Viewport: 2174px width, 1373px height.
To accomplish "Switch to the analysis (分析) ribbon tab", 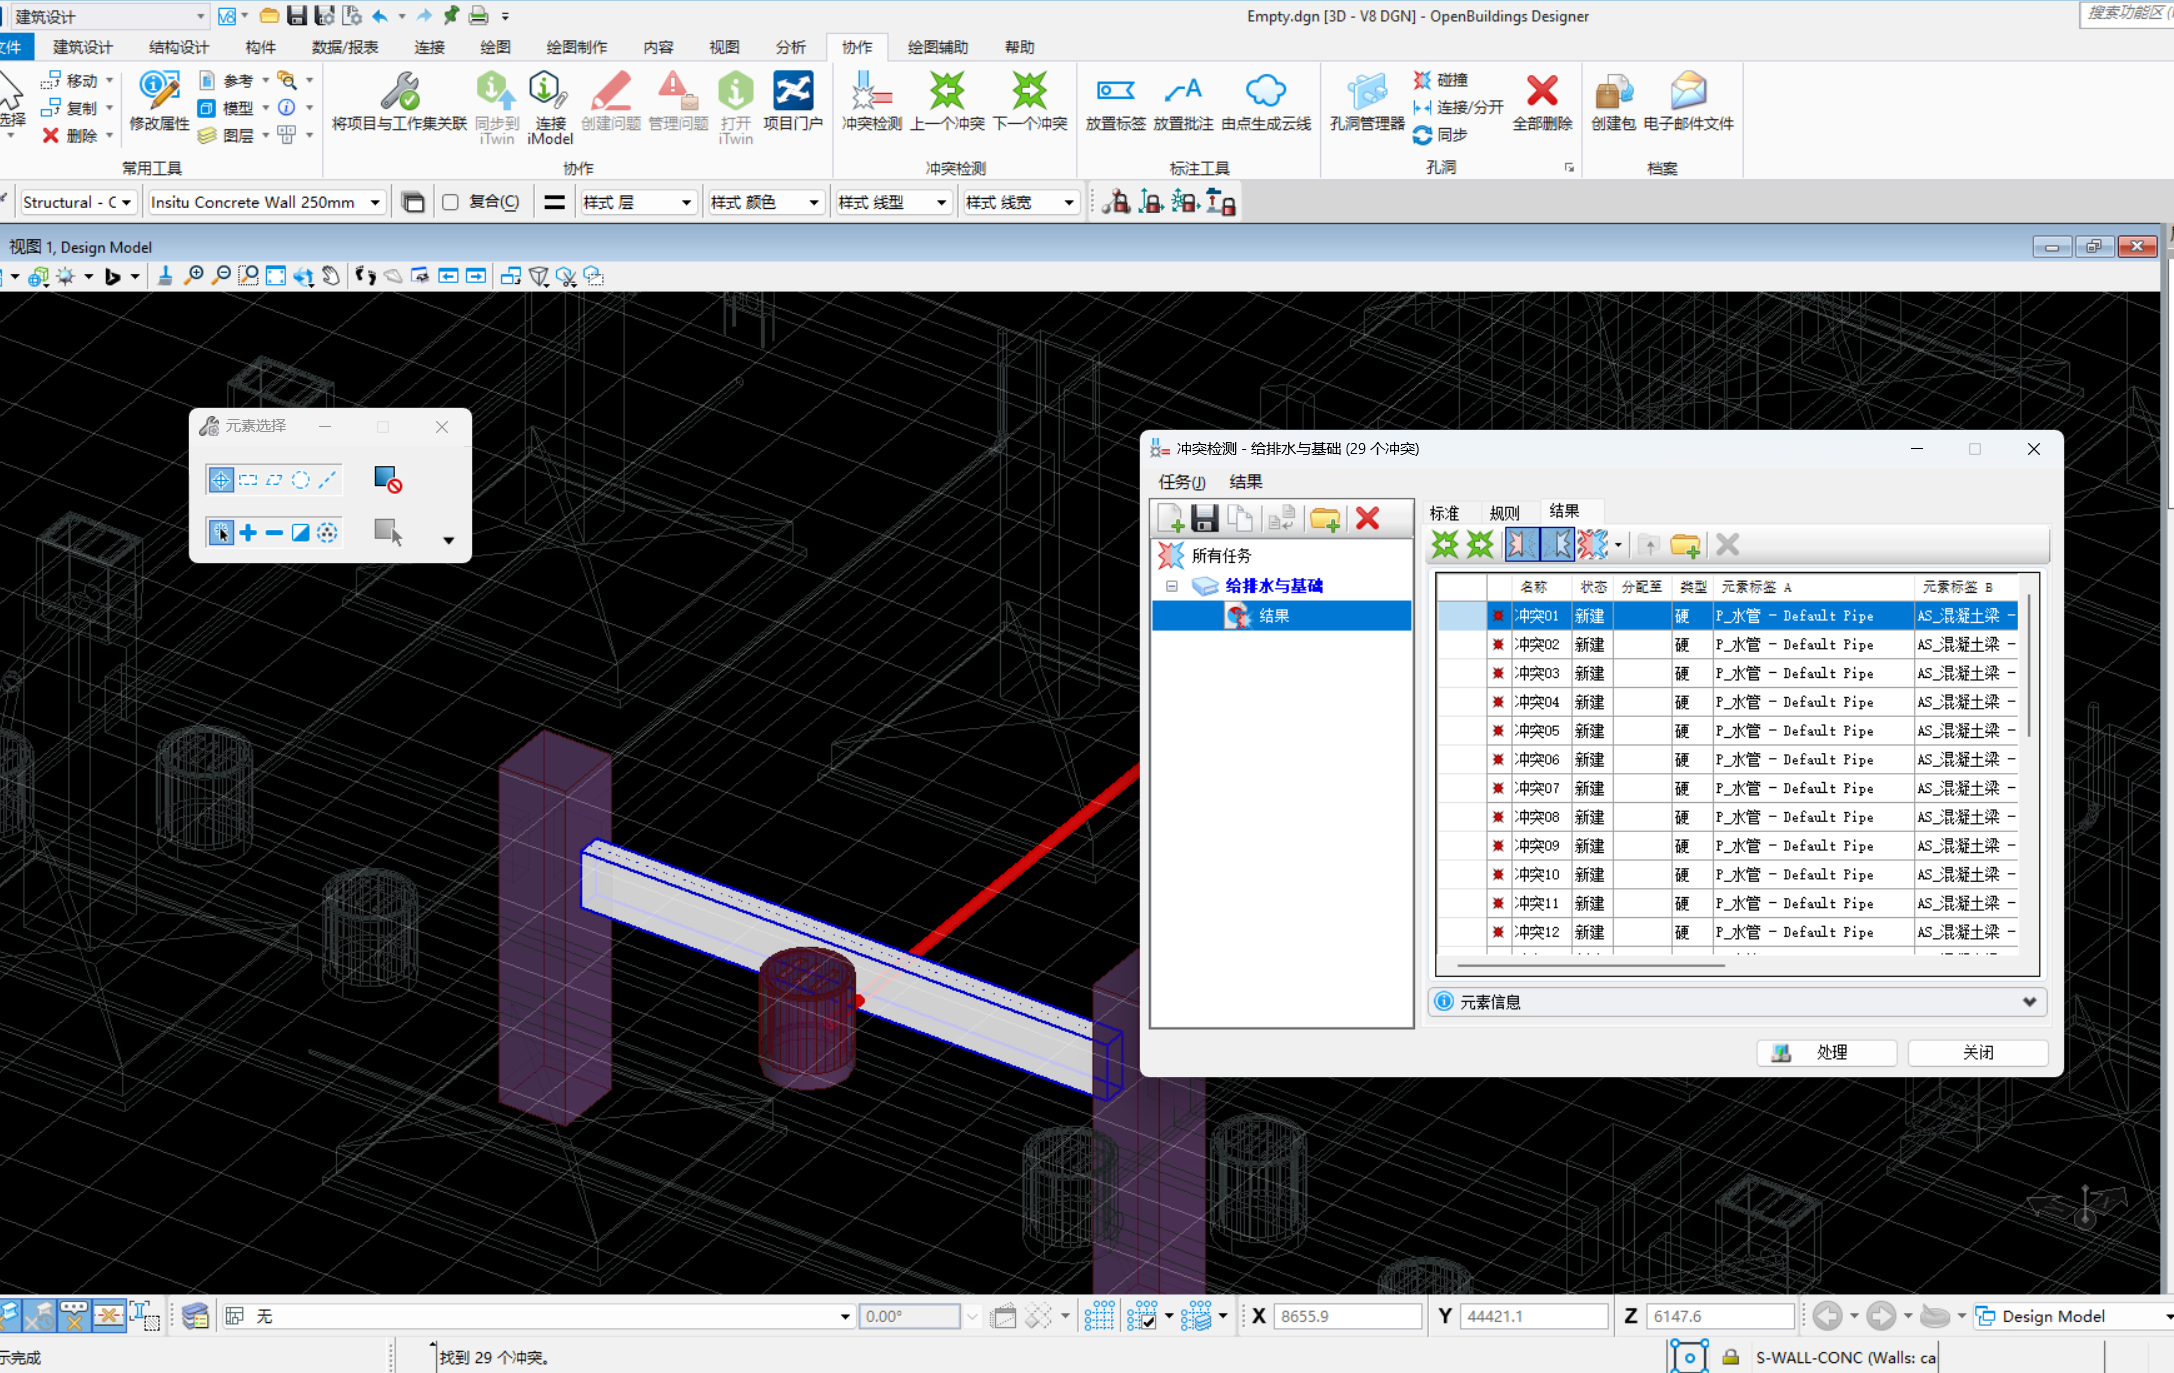I will tap(789, 47).
